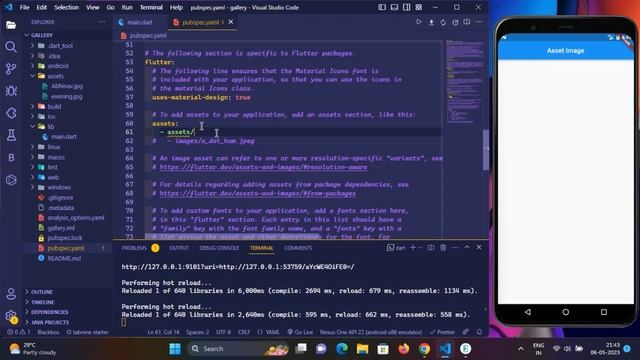
Task: Expand the OUTLINE section
Action: [42, 292]
